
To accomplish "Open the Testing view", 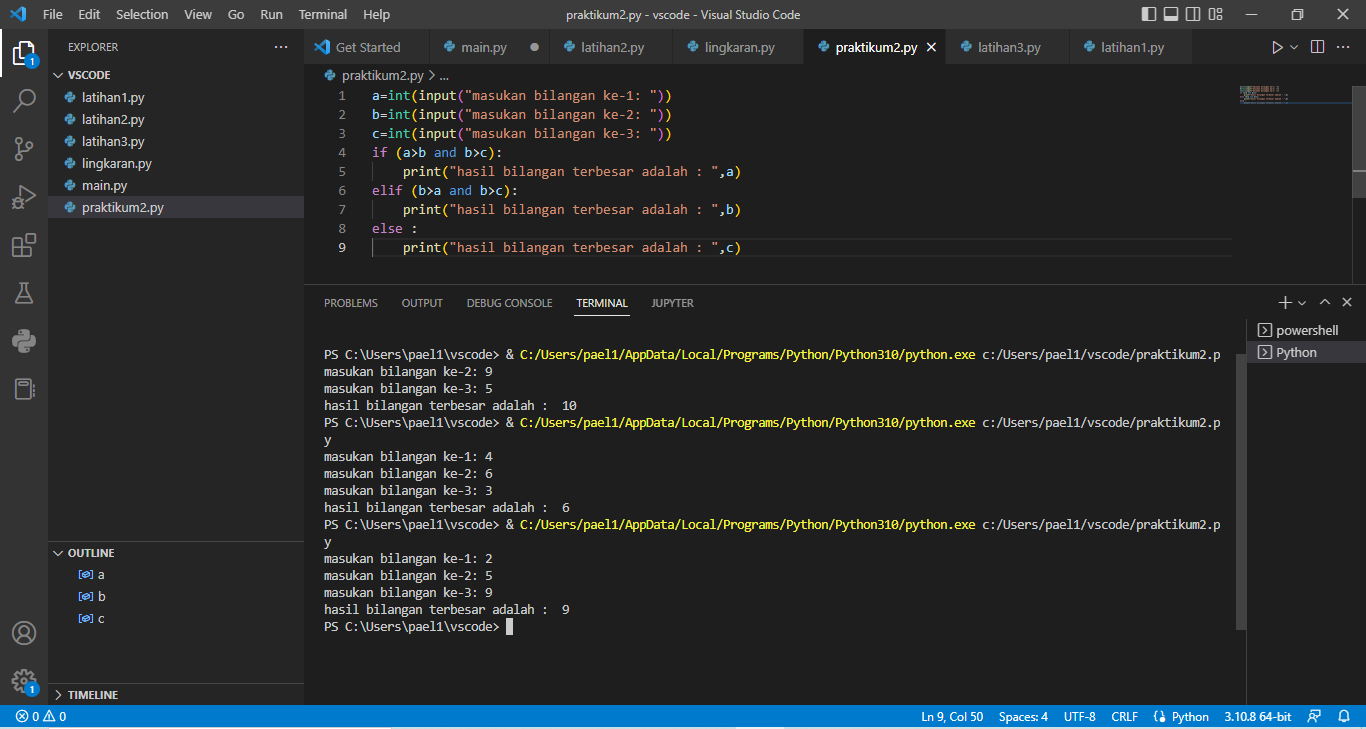I will pyautogui.click(x=24, y=293).
